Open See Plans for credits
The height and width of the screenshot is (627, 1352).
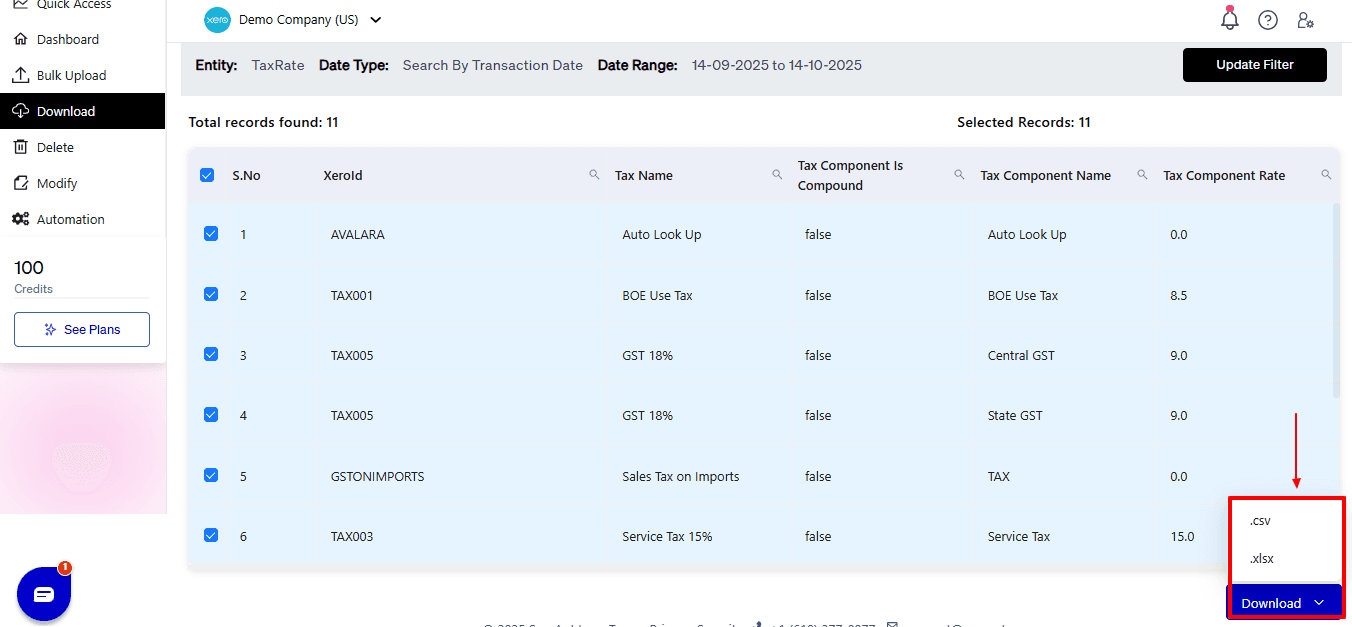coord(81,329)
